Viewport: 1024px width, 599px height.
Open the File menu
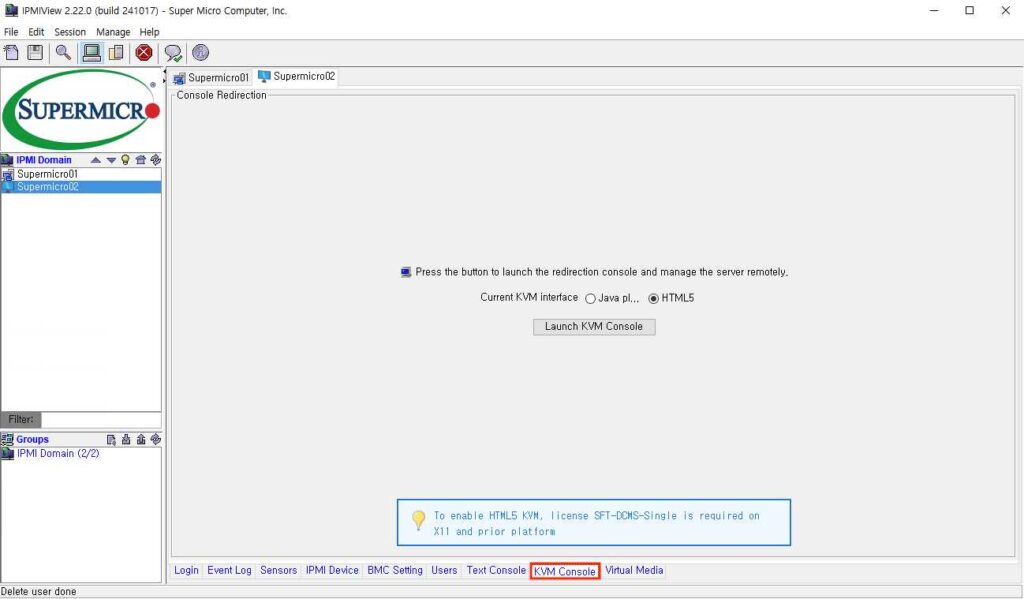point(11,32)
